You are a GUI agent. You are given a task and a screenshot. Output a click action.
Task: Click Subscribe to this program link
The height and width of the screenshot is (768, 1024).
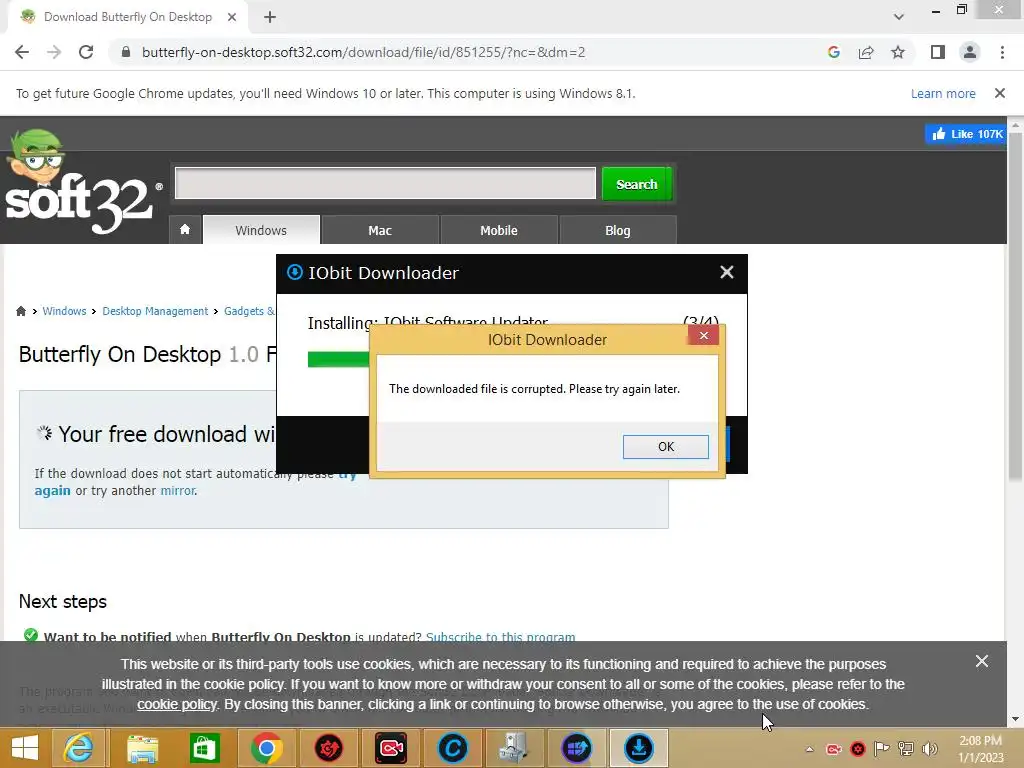coord(500,637)
